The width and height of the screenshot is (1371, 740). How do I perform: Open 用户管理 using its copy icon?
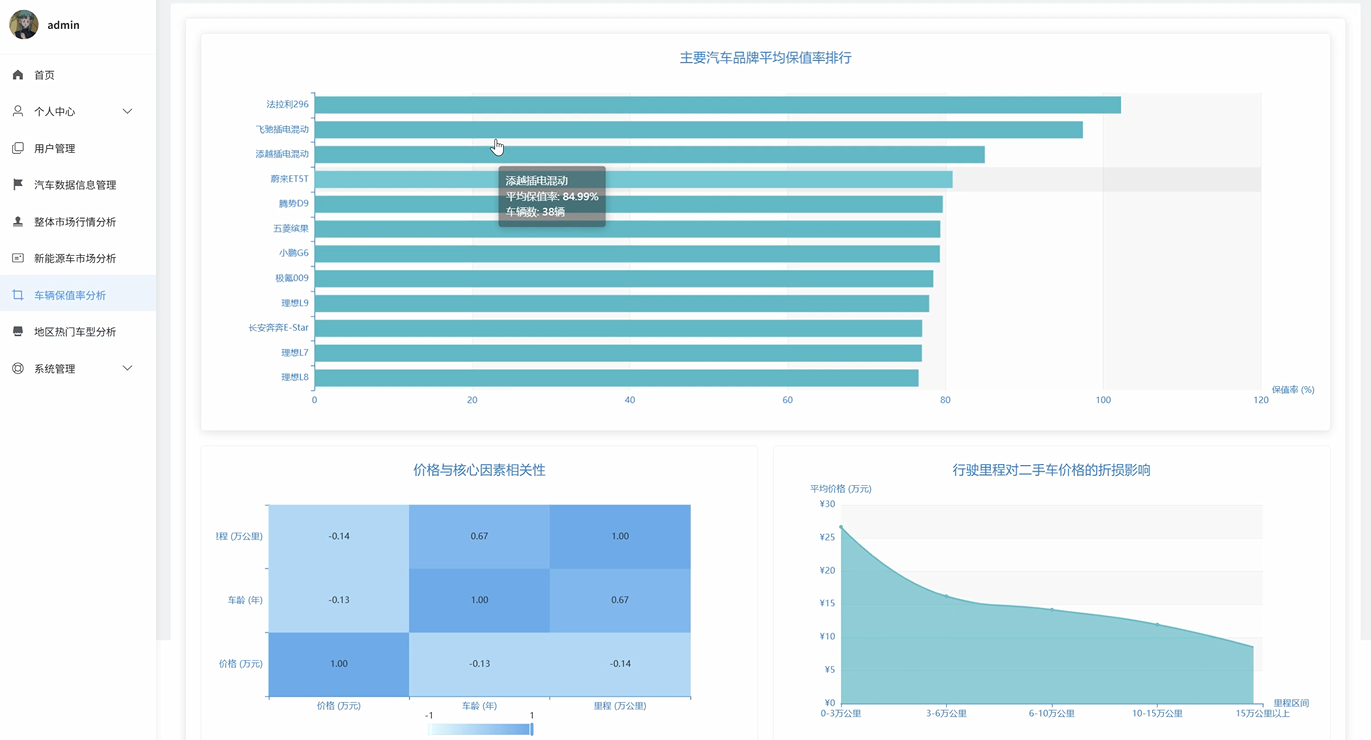coord(18,148)
